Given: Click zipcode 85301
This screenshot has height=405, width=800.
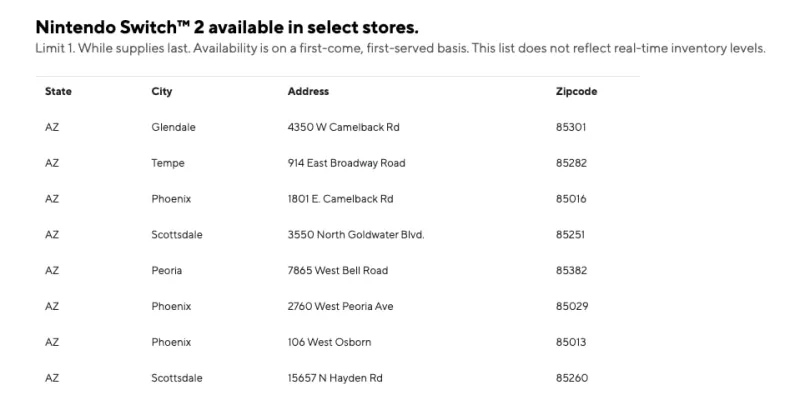Looking at the screenshot, I should [x=570, y=127].
